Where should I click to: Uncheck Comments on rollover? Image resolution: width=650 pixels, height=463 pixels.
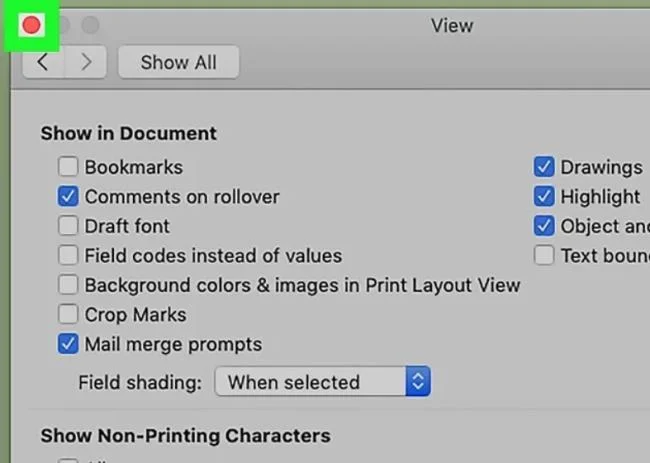click(68, 196)
